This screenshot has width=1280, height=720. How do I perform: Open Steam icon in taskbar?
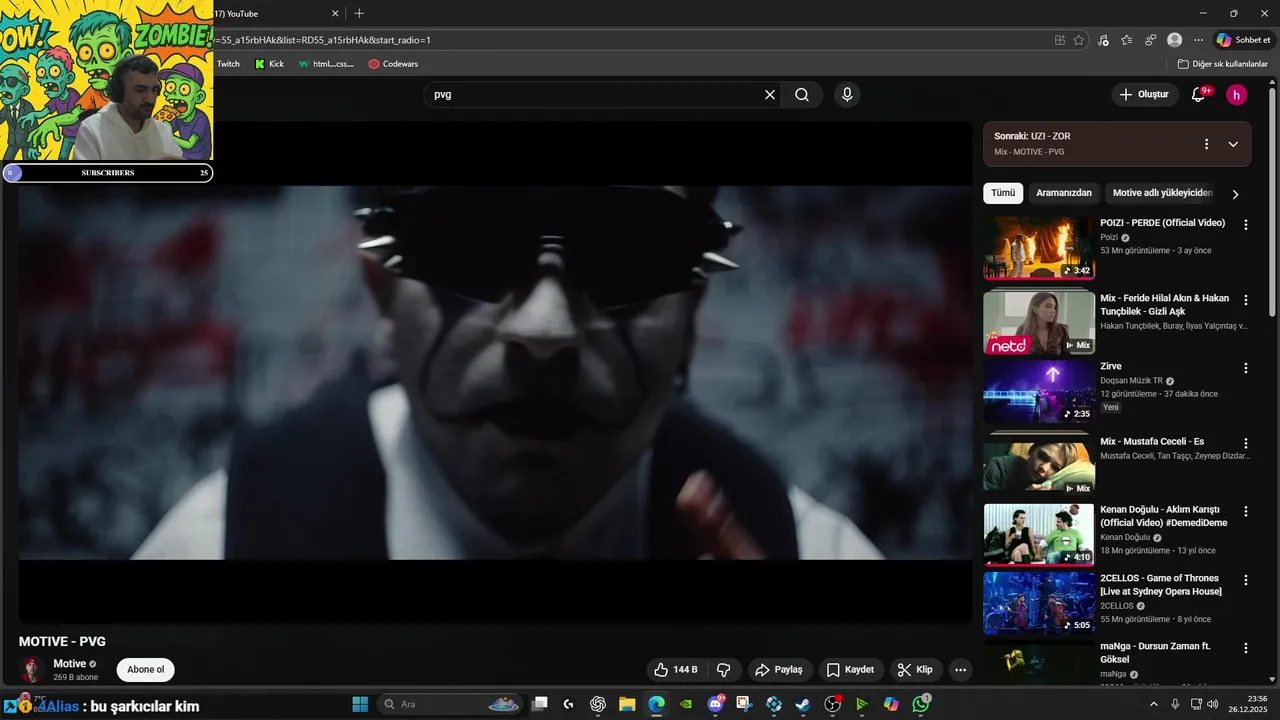(x=803, y=704)
